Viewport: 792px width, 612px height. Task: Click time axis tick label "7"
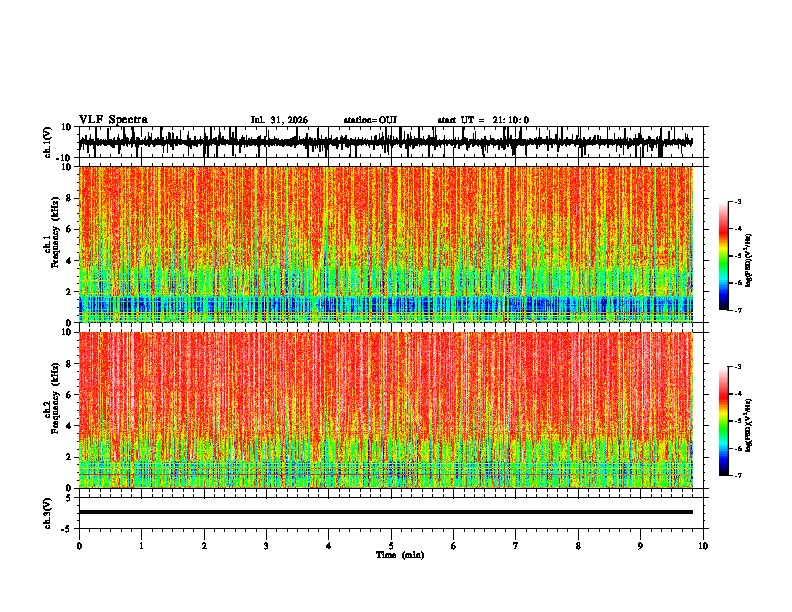click(516, 546)
